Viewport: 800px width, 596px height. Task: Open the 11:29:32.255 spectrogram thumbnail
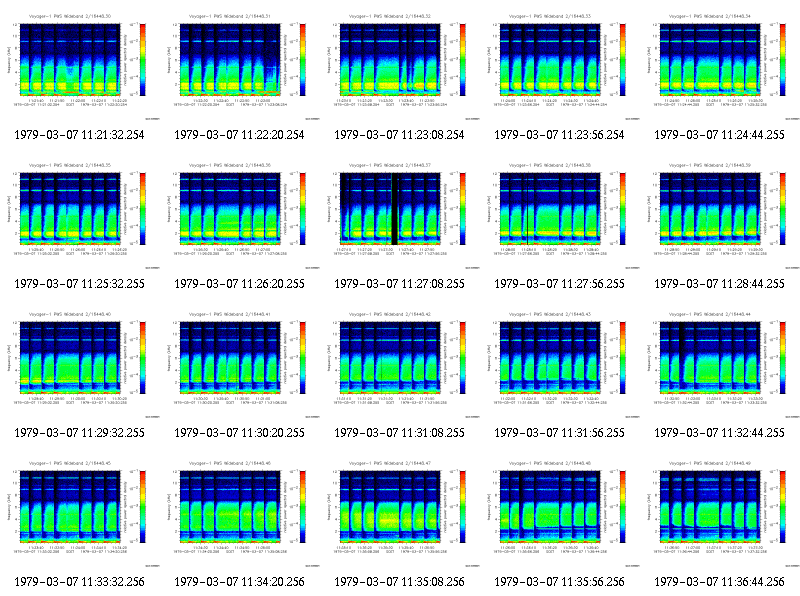[80, 364]
